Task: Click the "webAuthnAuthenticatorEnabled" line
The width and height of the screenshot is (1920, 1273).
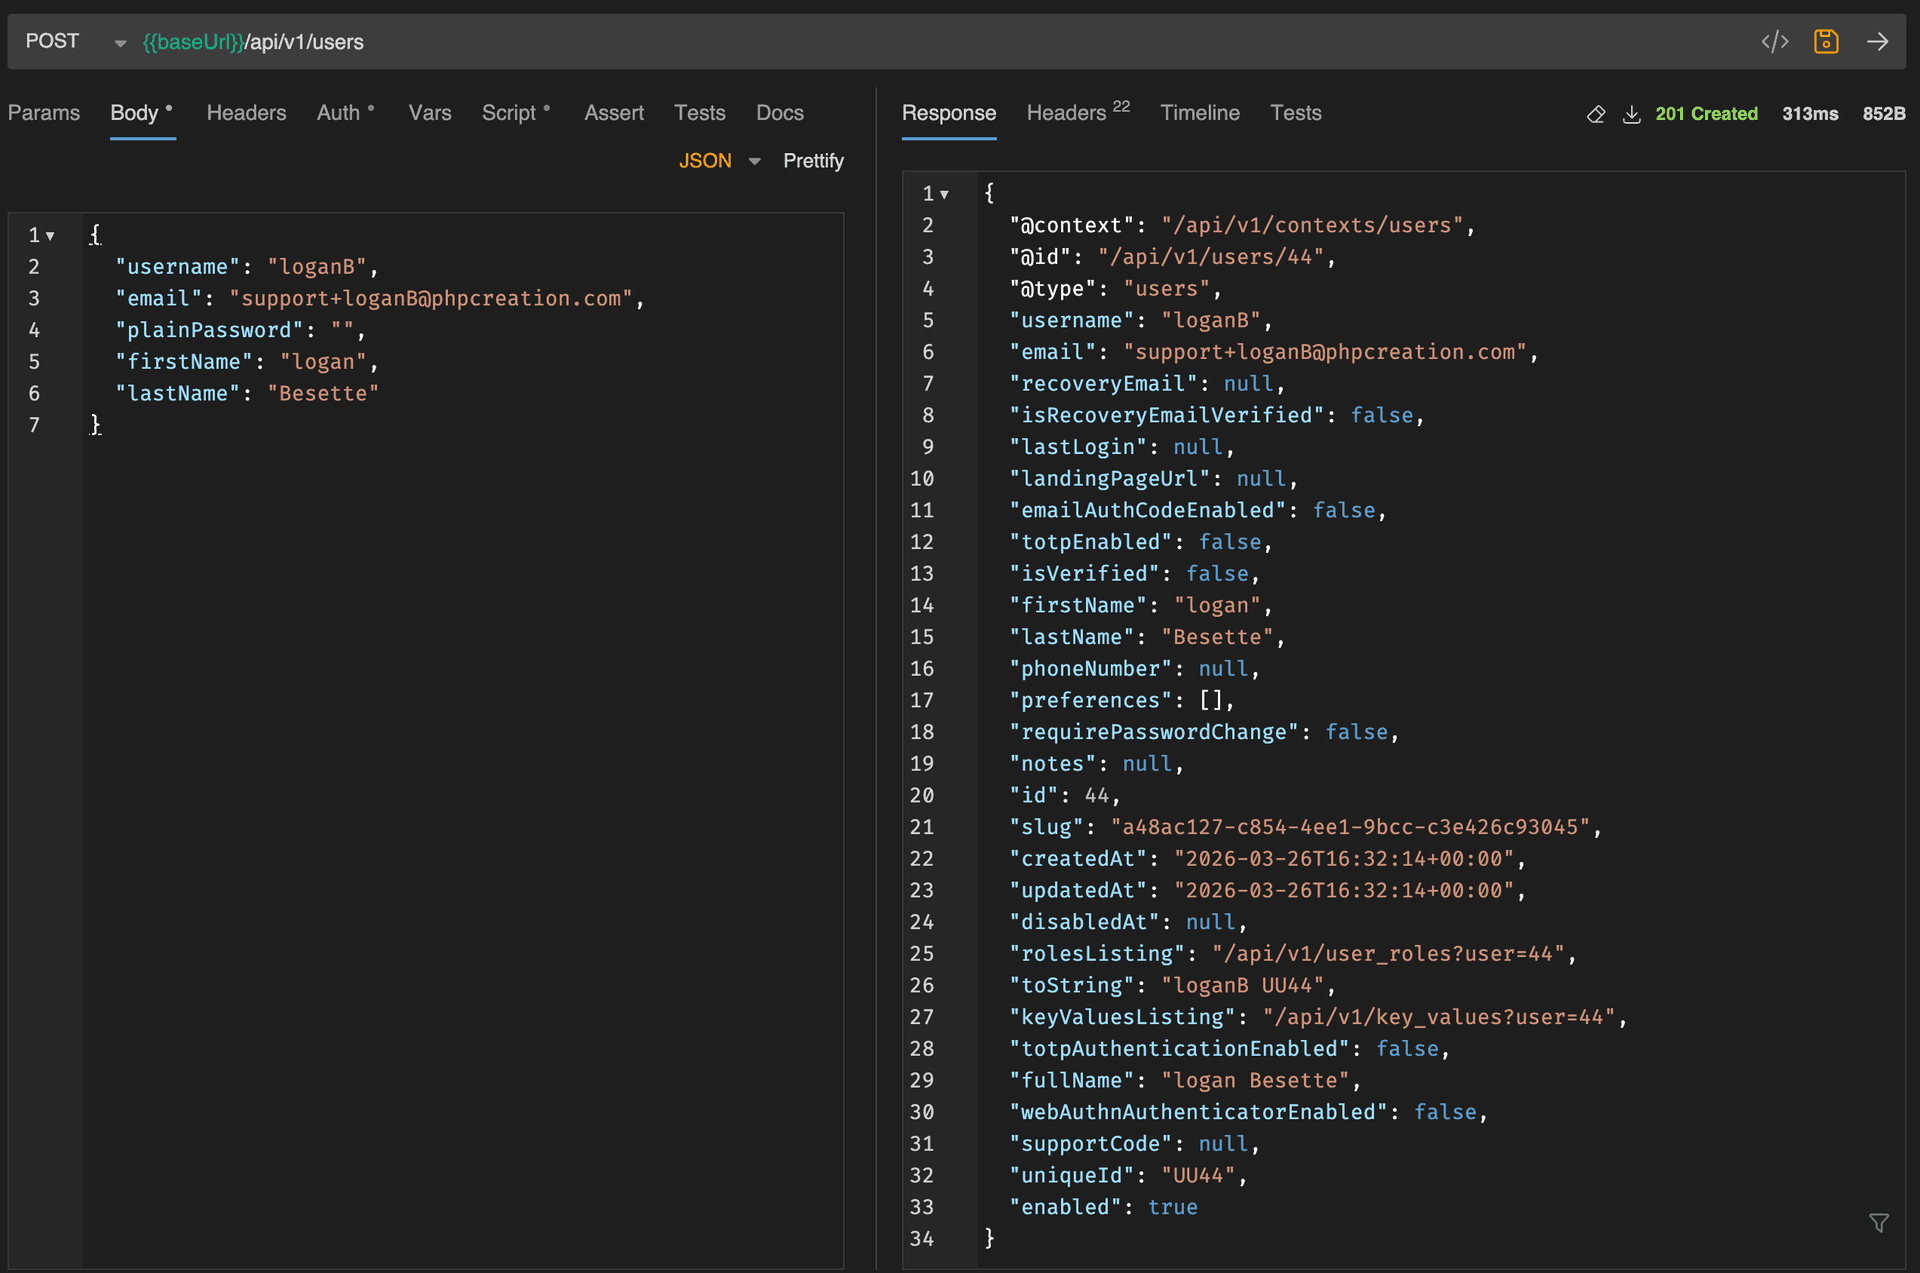Action: (x=1248, y=1112)
